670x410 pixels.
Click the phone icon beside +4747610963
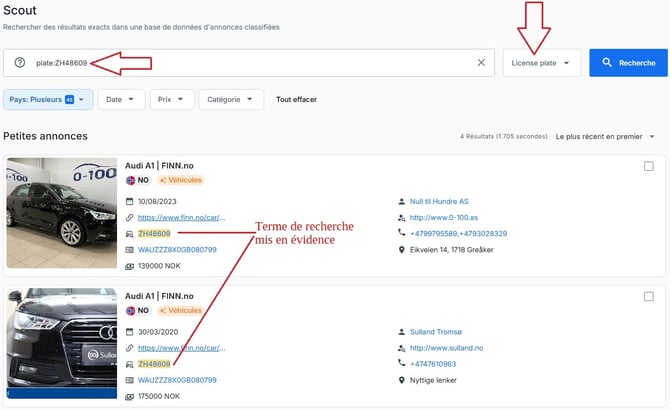tap(402, 363)
